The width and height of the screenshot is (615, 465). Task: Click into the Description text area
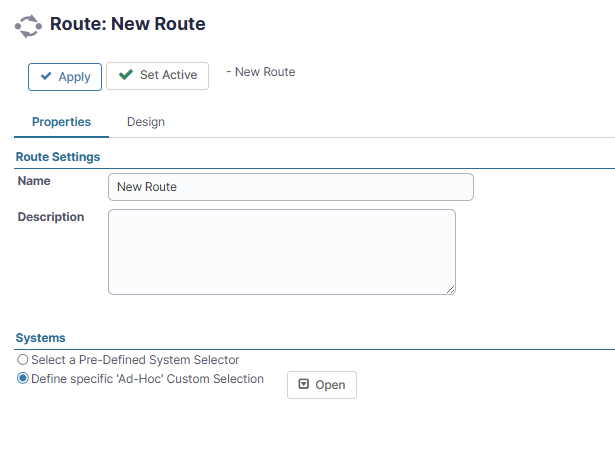coord(282,252)
